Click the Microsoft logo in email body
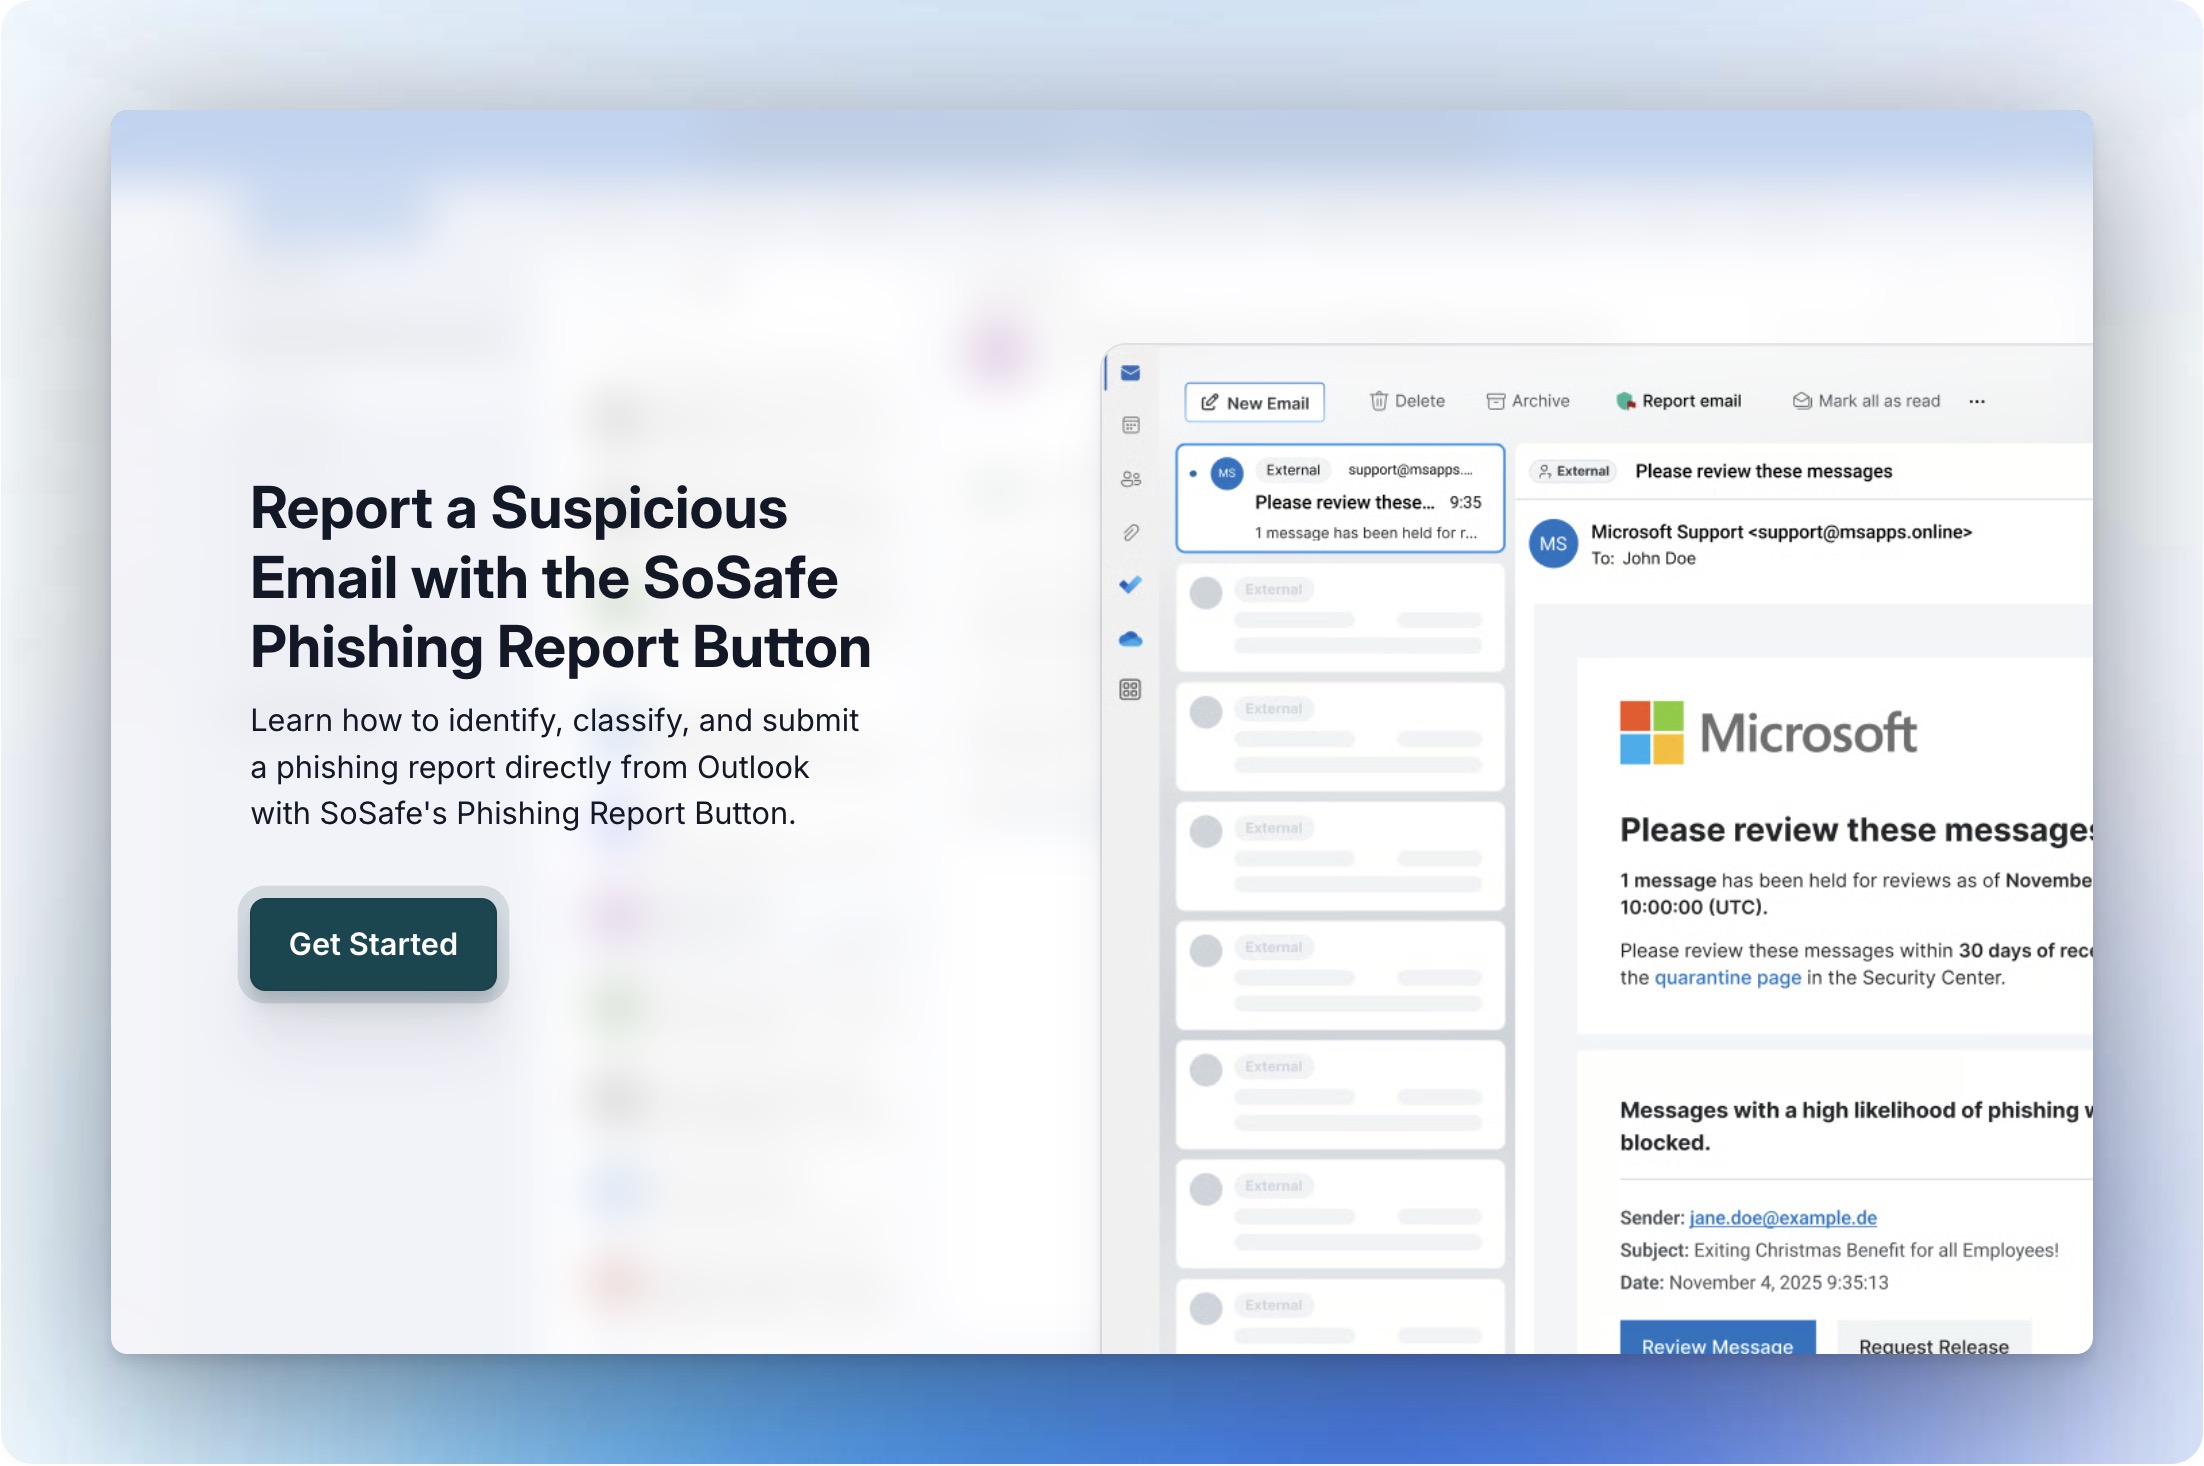The width and height of the screenshot is (2204, 1466). click(1767, 733)
